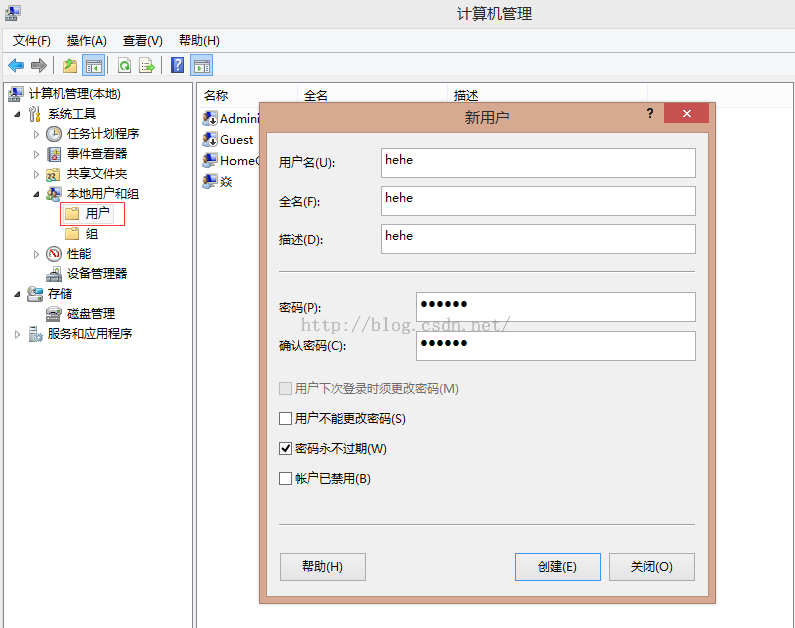Click the Forward arrow toolbar icon

(39, 65)
